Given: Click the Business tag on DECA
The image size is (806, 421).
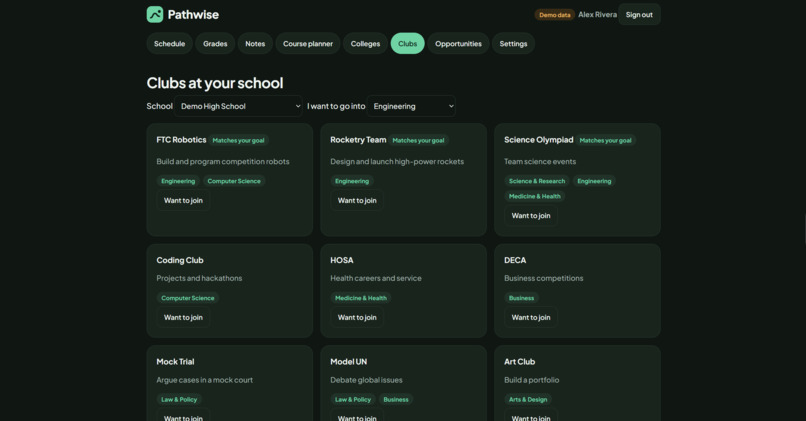Looking at the screenshot, I should coord(521,298).
